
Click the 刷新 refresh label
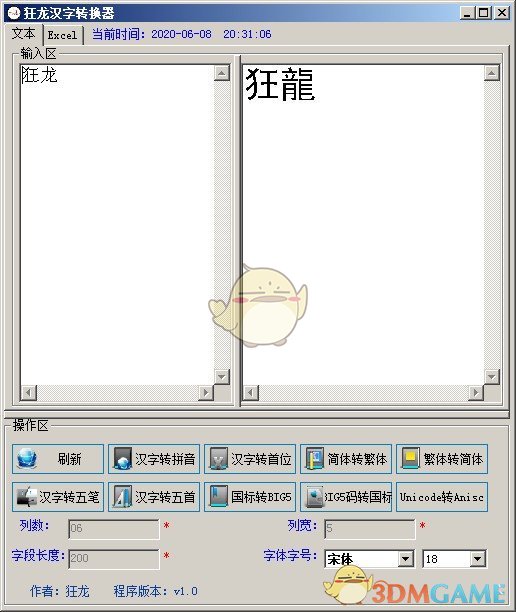(69, 459)
